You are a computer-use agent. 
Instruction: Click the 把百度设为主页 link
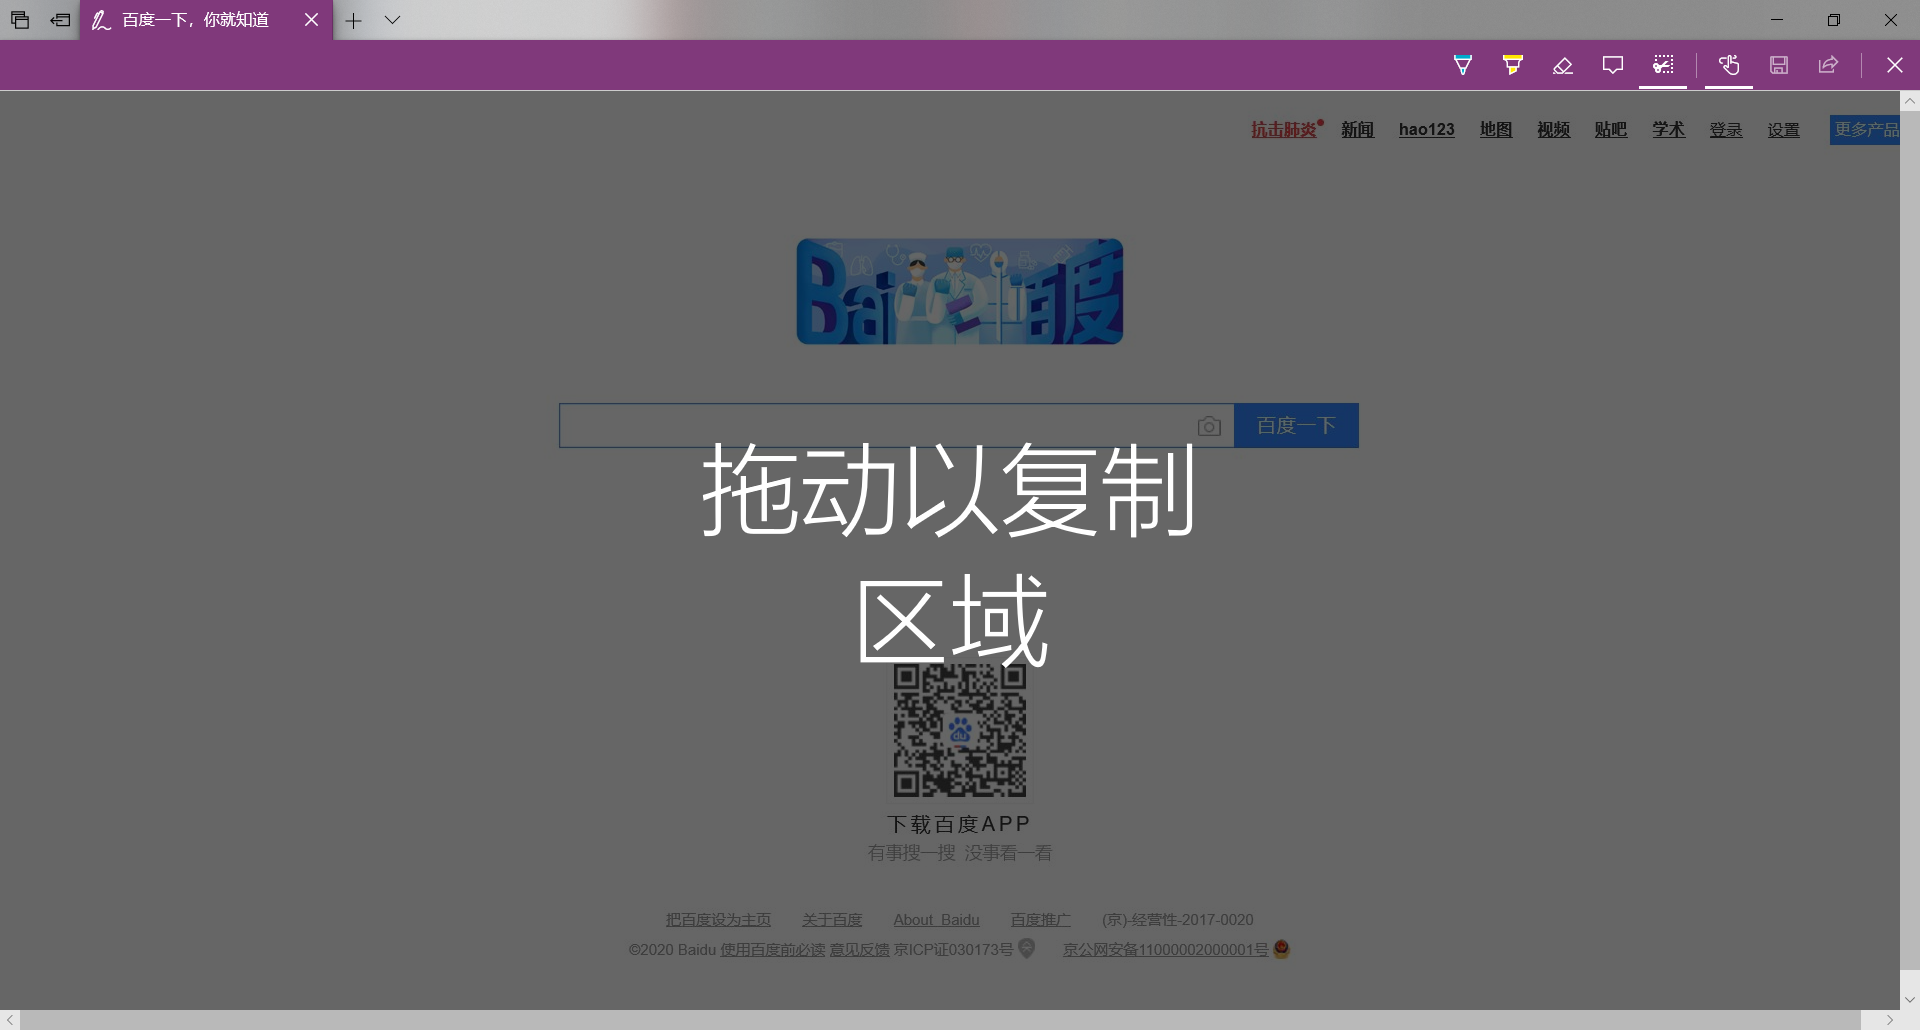coord(718,920)
